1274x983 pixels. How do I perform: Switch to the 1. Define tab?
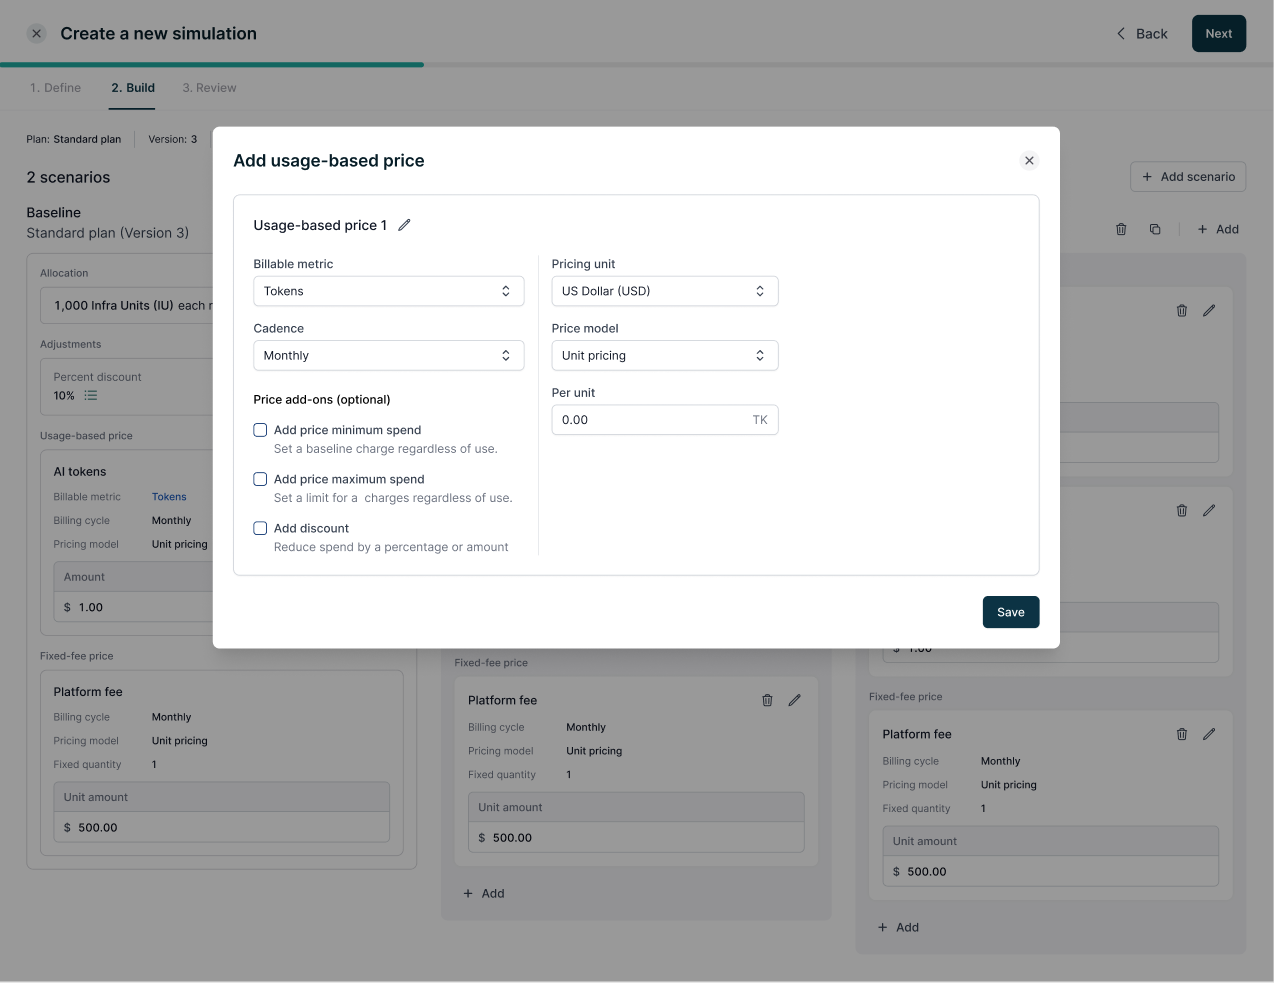[x=55, y=88]
